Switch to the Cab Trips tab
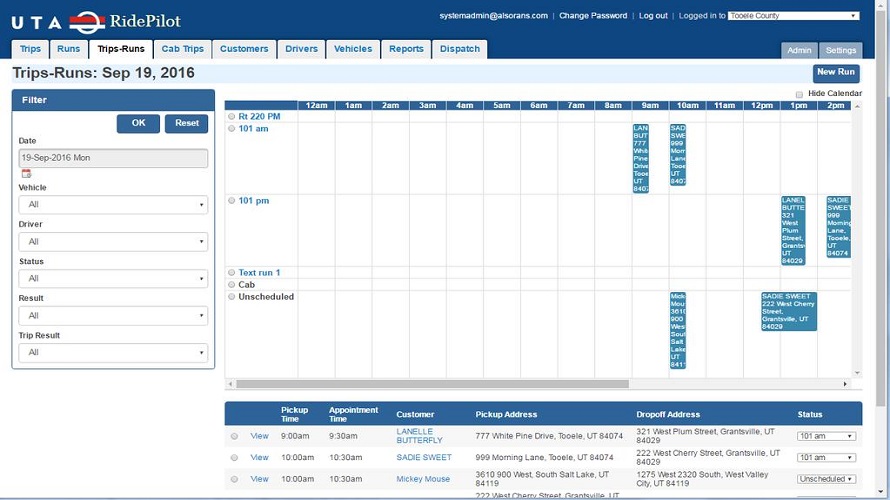Viewport: 890px width, 500px height. click(182, 49)
